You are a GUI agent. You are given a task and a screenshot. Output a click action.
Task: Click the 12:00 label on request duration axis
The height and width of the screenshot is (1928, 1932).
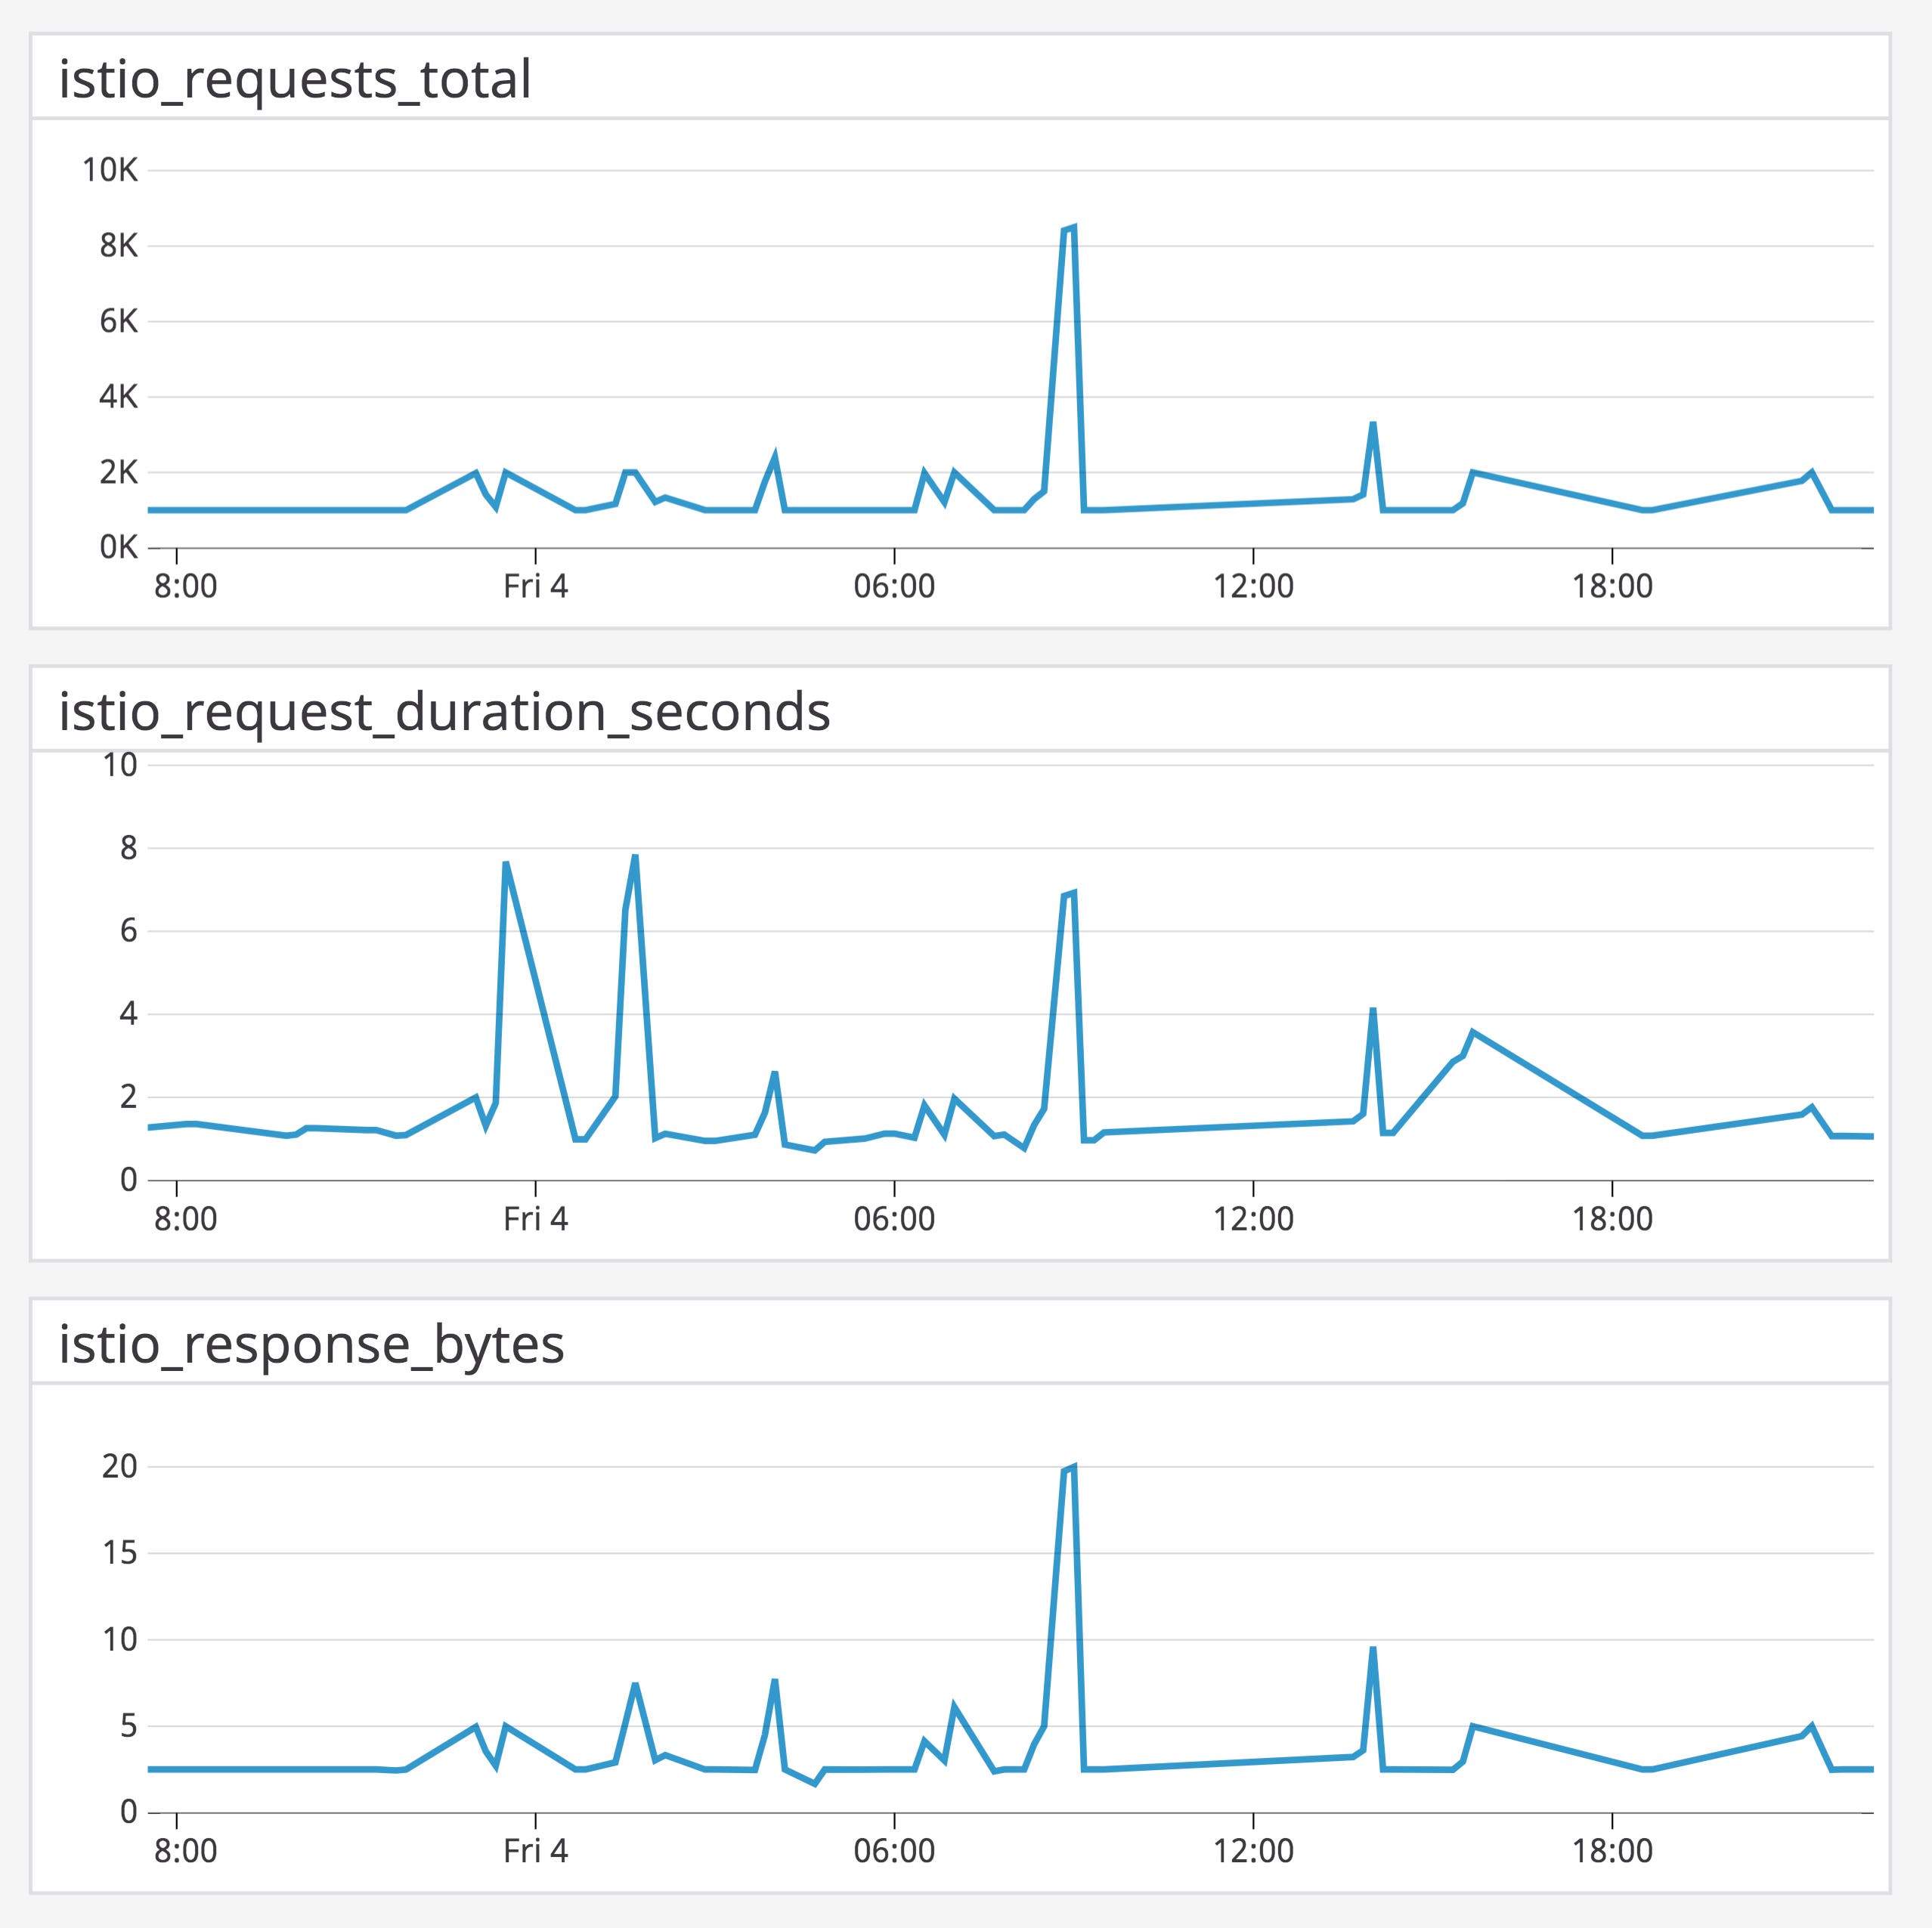(x=1253, y=1218)
